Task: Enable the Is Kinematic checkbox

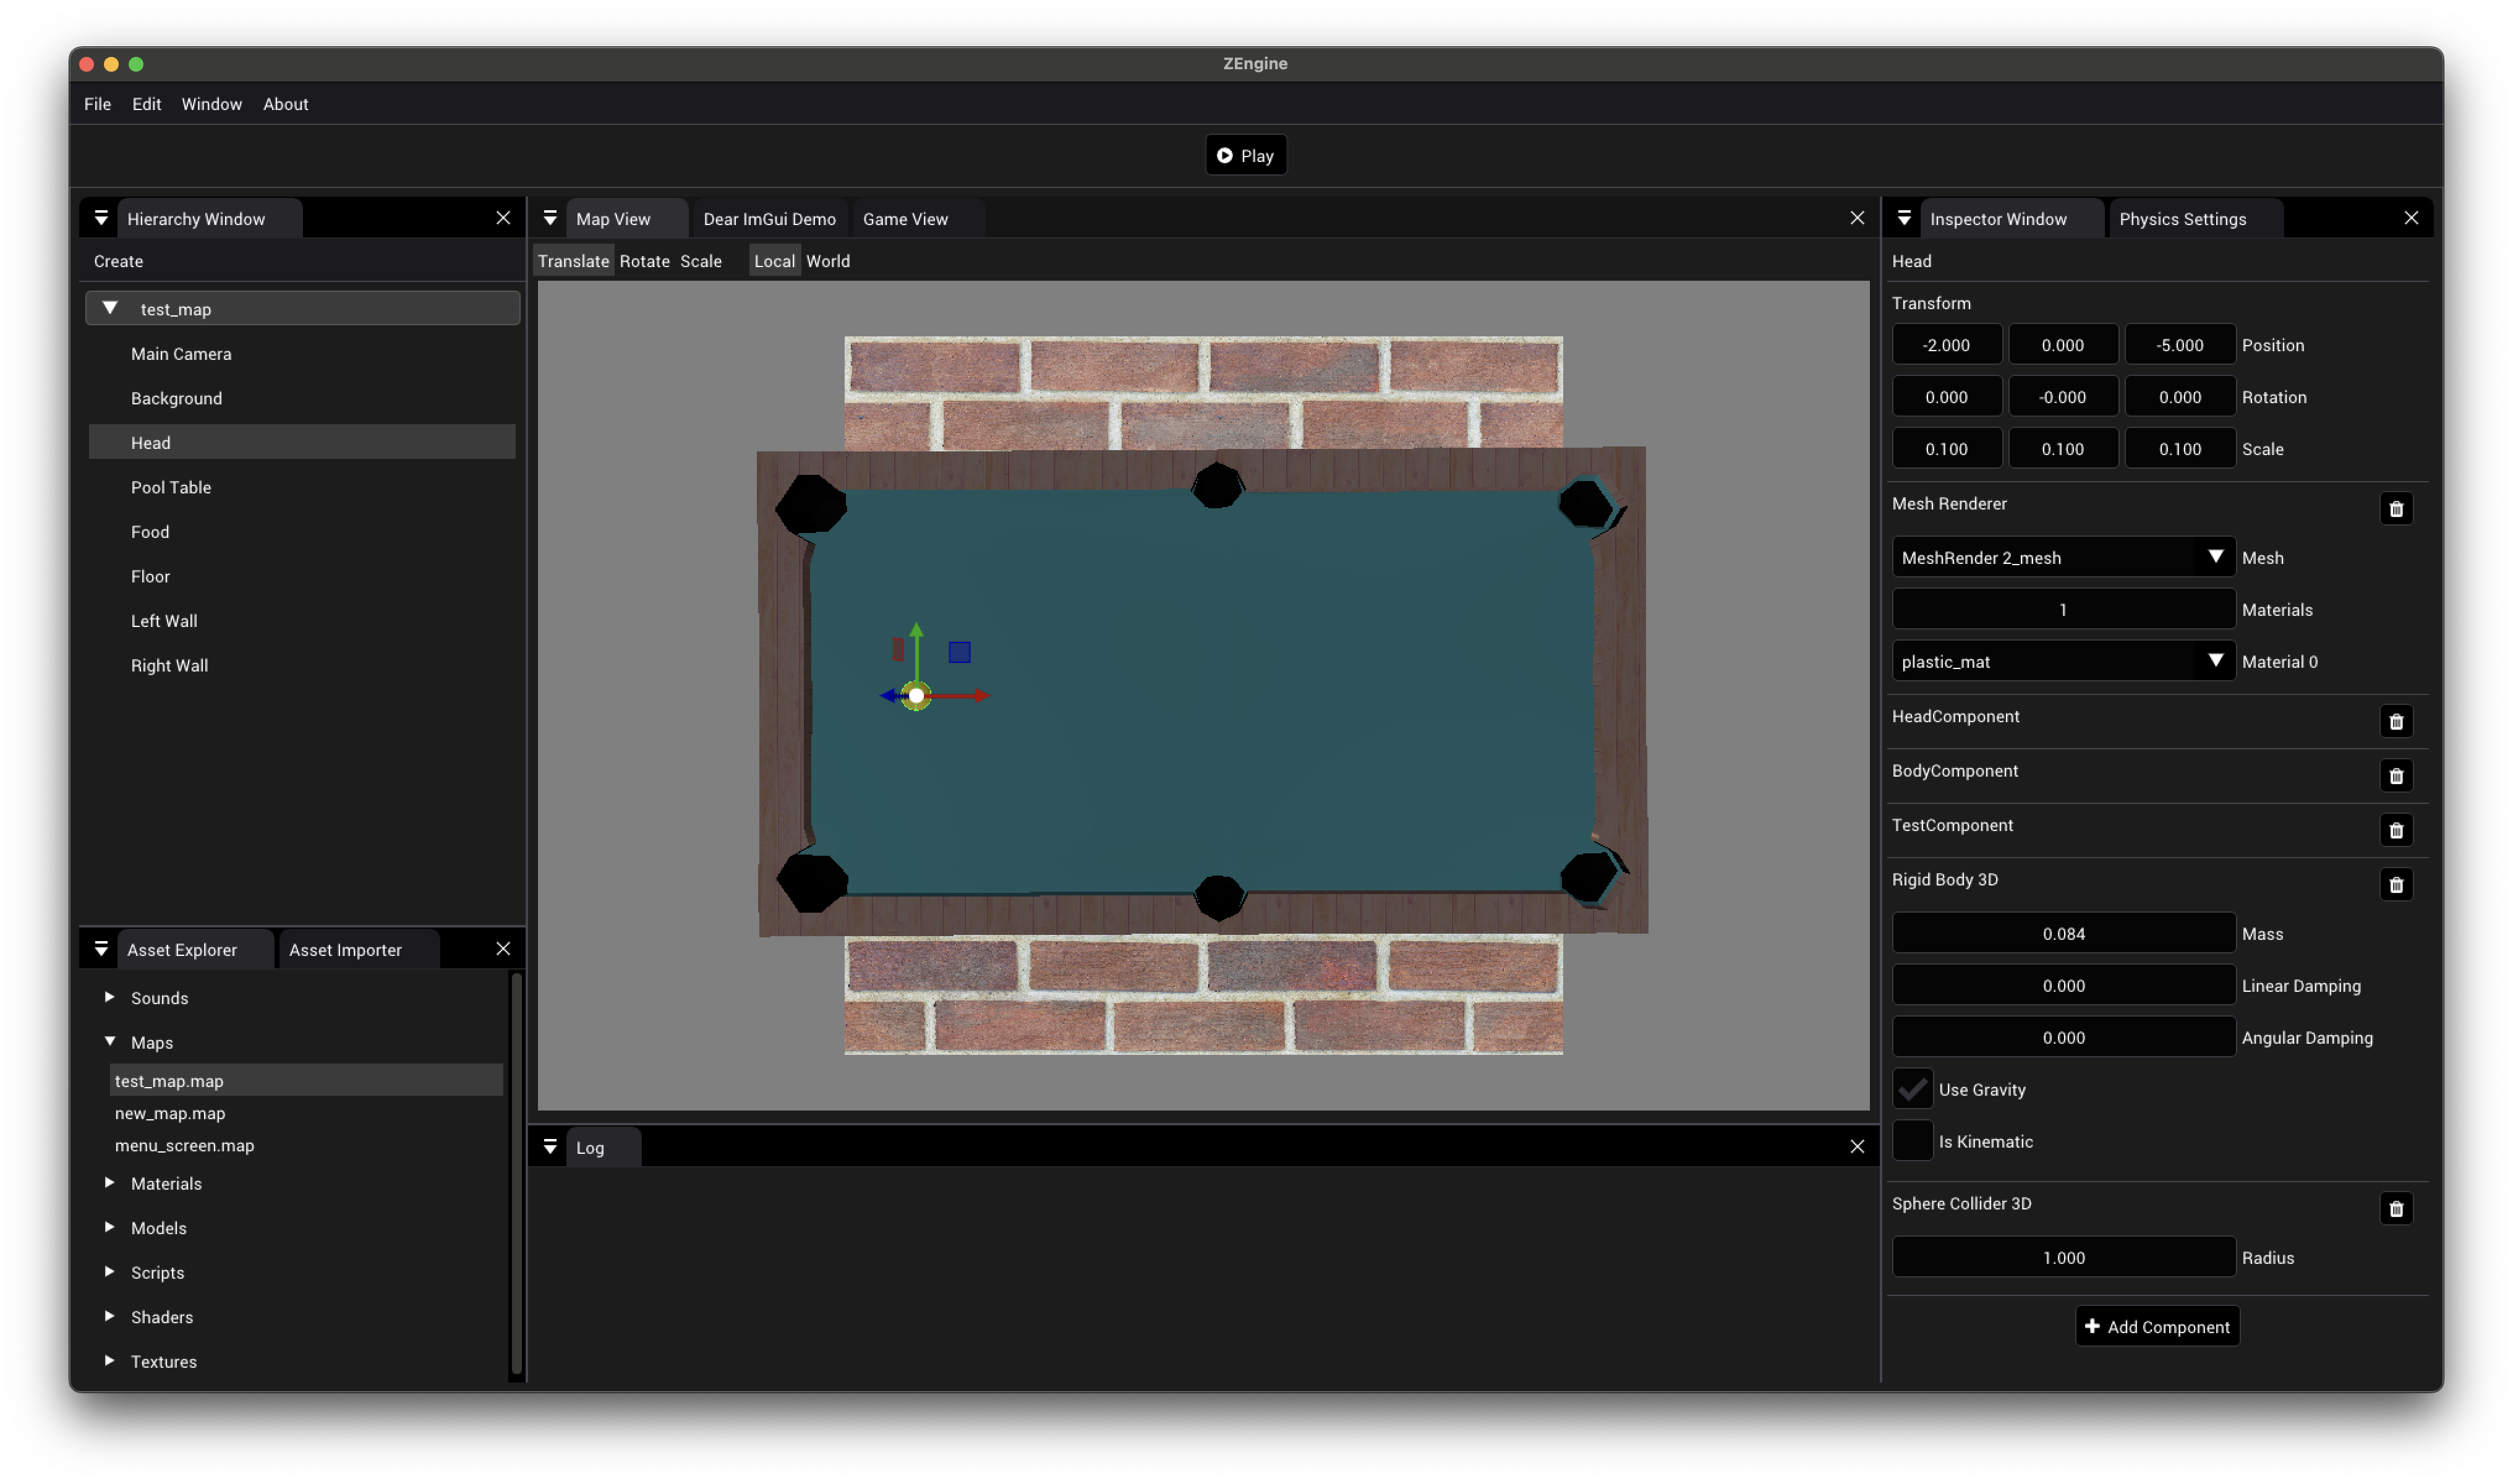Action: pos(1912,1141)
